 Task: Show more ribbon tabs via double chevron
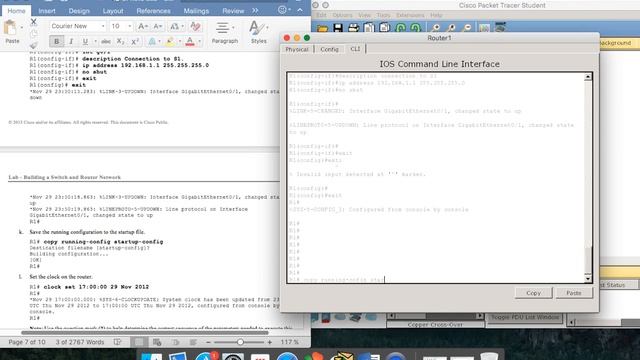click(255, 10)
